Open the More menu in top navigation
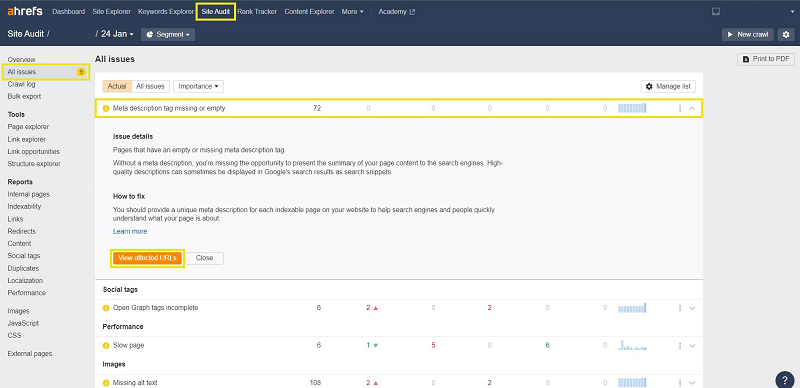Screen dimensions: 800x388 click(x=353, y=12)
